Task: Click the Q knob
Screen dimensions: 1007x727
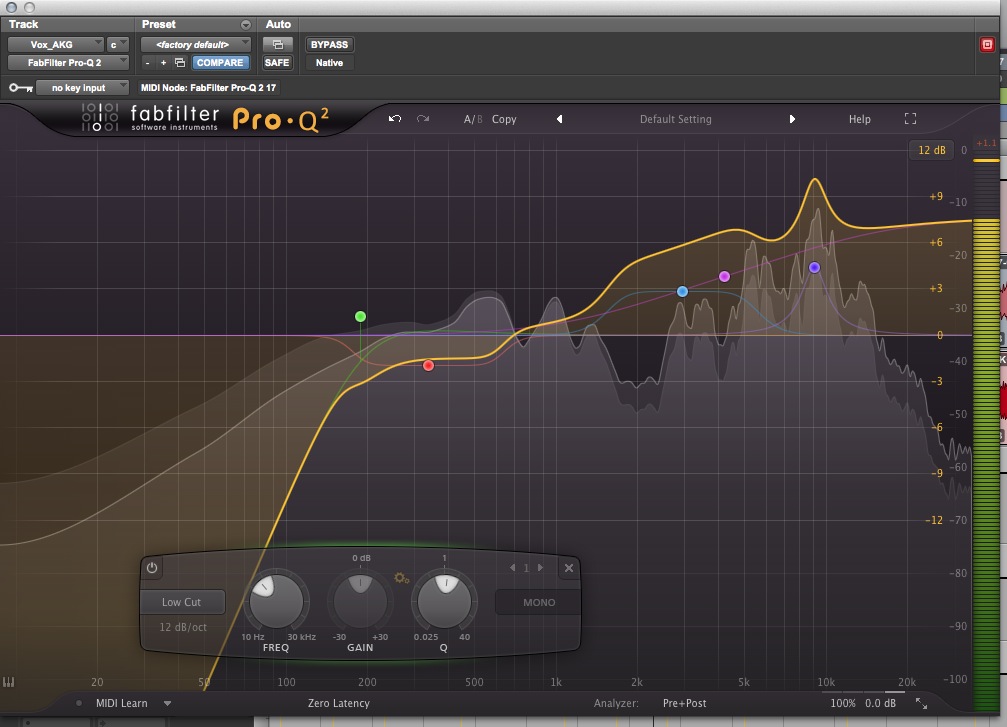Action: (444, 602)
